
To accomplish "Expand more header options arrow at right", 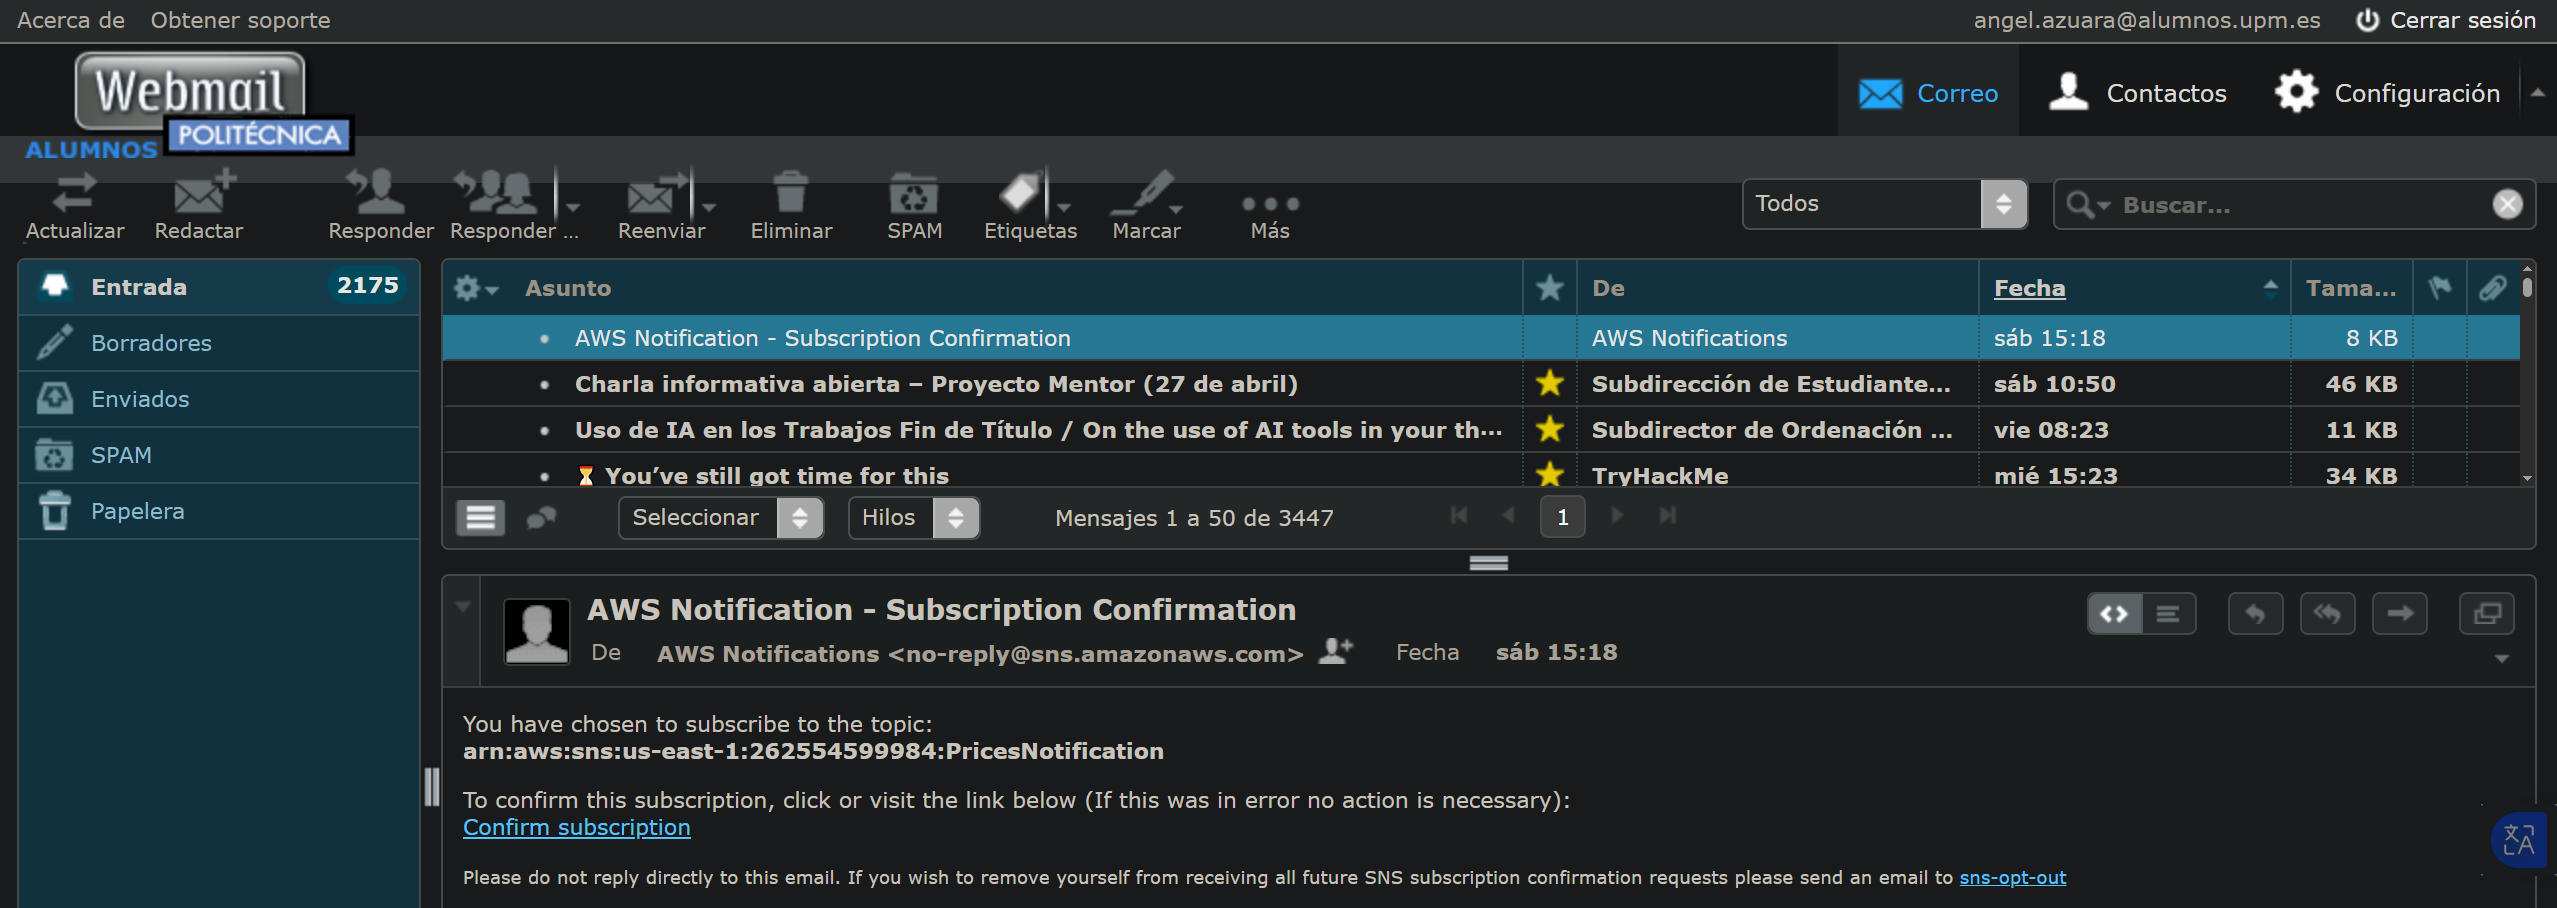I will coord(2502,658).
